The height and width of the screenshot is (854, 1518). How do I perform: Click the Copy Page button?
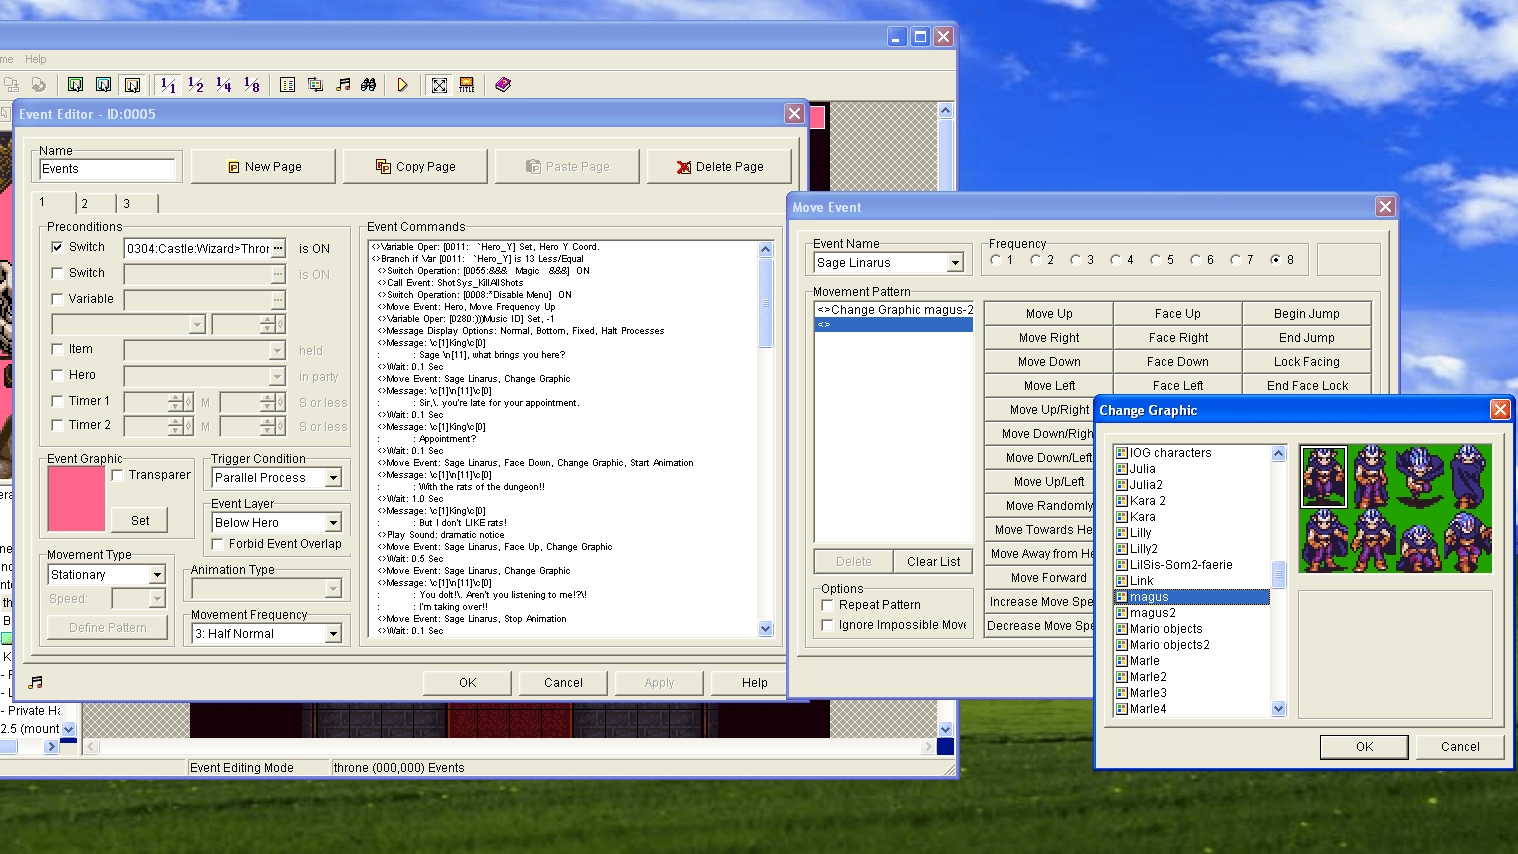(x=414, y=166)
